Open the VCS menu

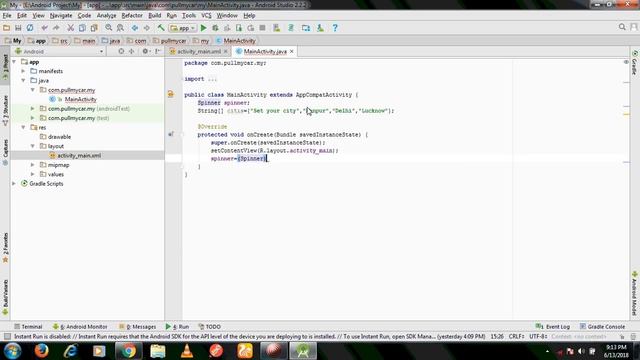(206, 16)
